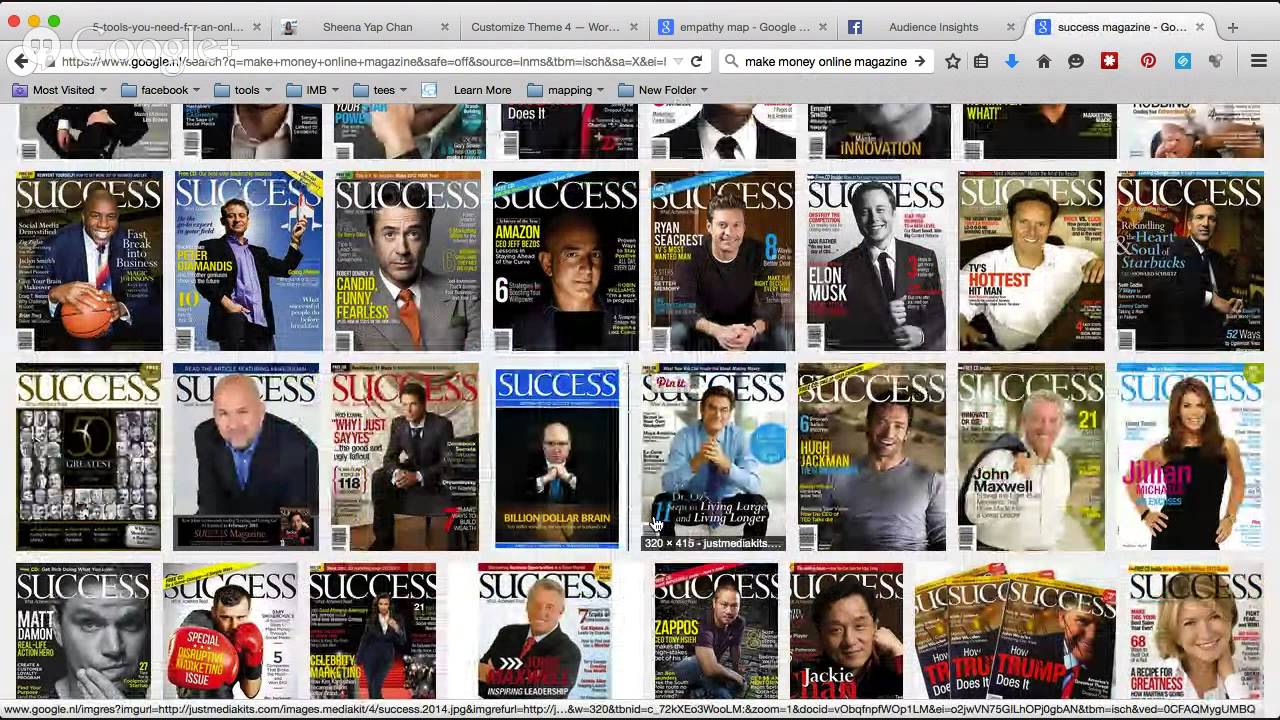
Task: Click the Pinterest toolbar icon
Action: click(x=1148, y=61)
